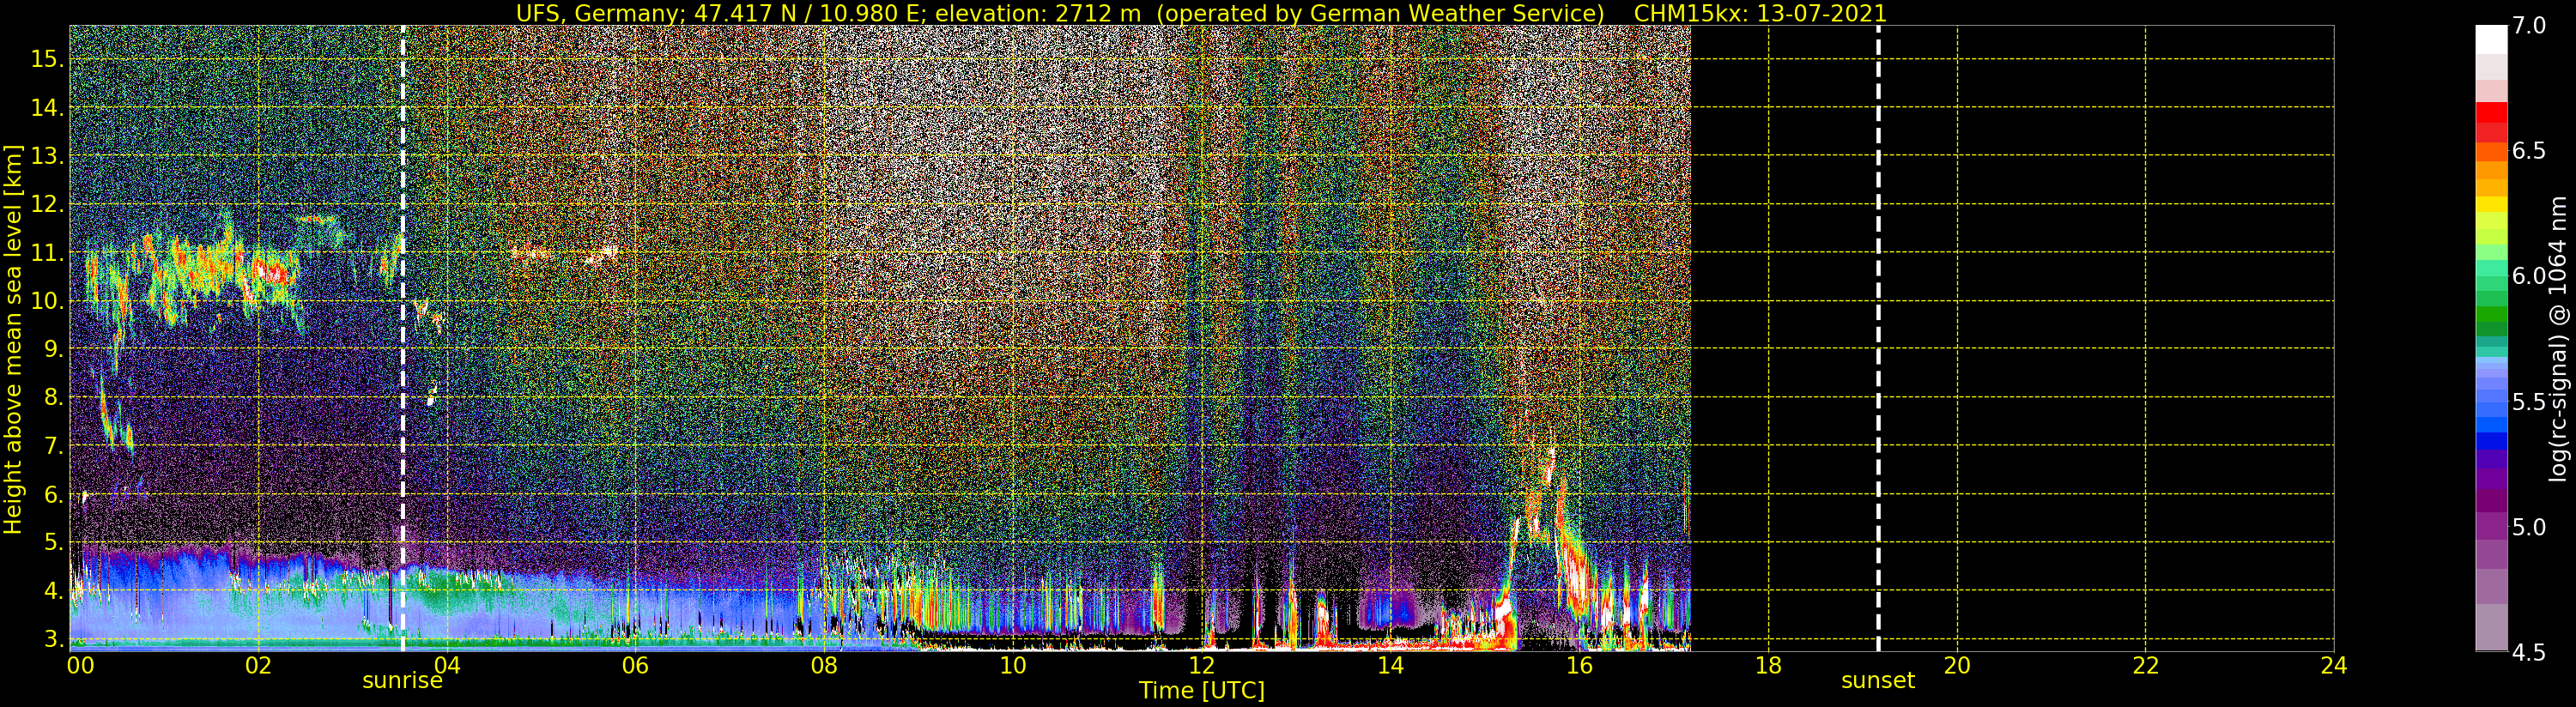Click the 'sunset' label below the axis
The height and width of the screenshot is (707, 2576).
1878,680
